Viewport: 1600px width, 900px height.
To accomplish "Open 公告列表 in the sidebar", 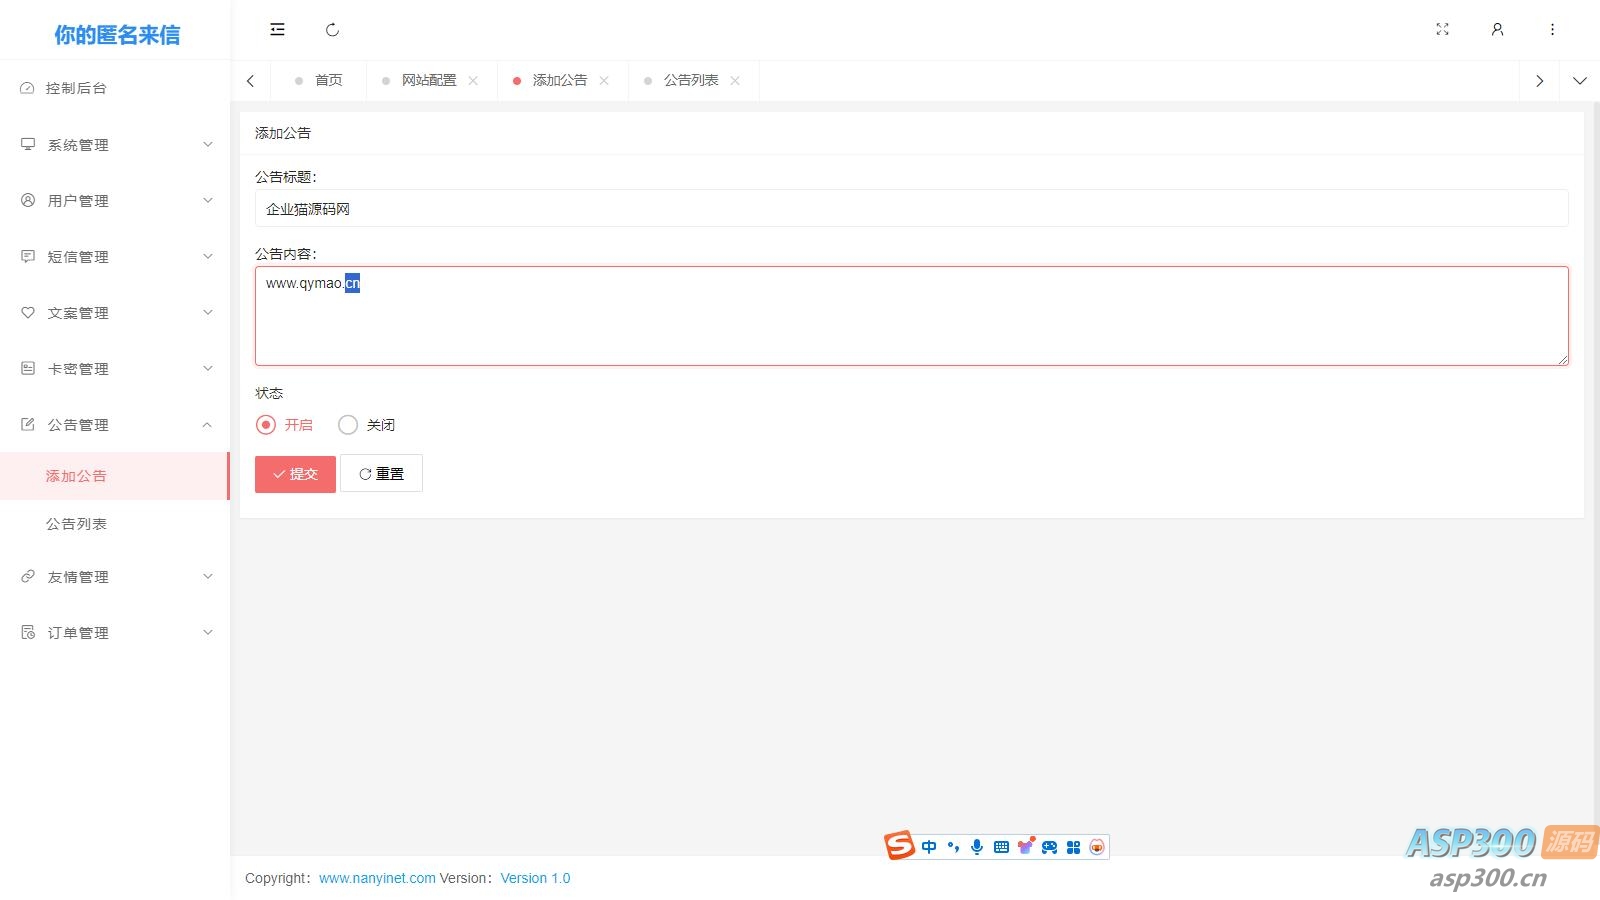I will point(76,524).
